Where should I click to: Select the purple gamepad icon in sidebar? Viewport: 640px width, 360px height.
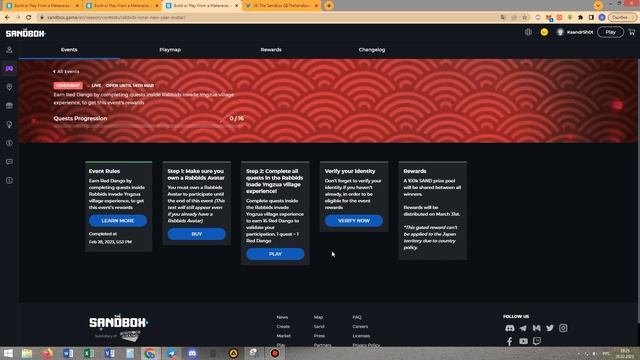tap(9, 69)
